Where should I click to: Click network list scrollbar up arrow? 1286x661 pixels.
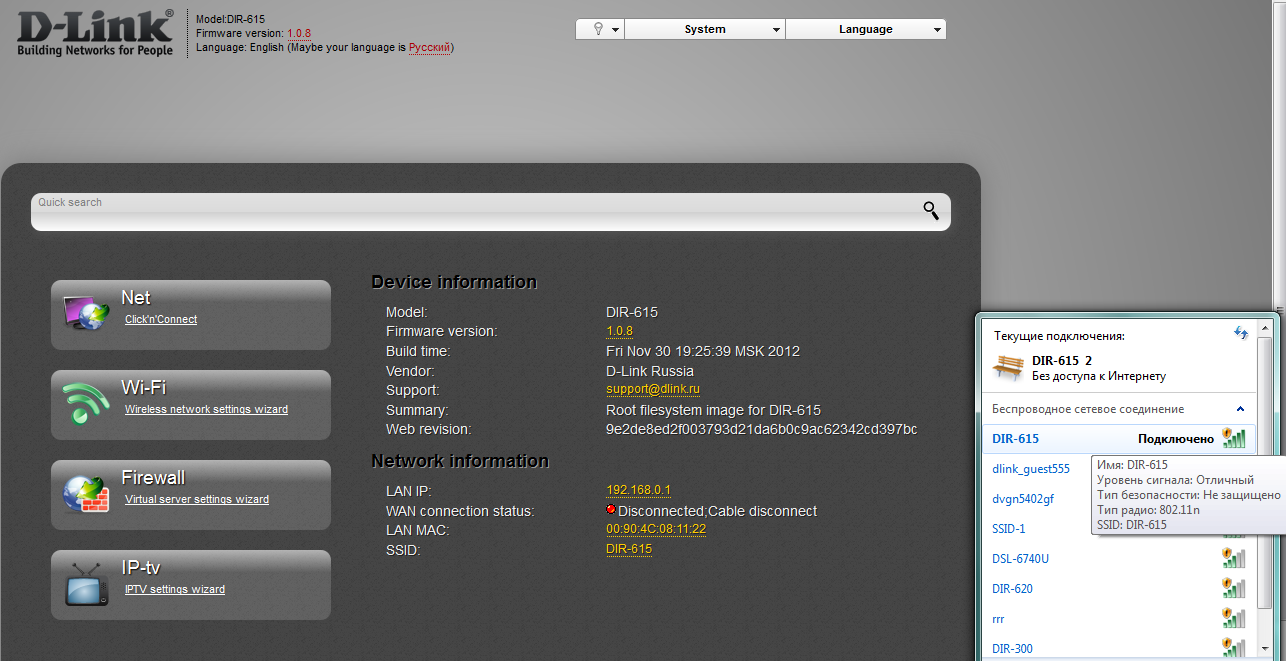pos(1264,329)
